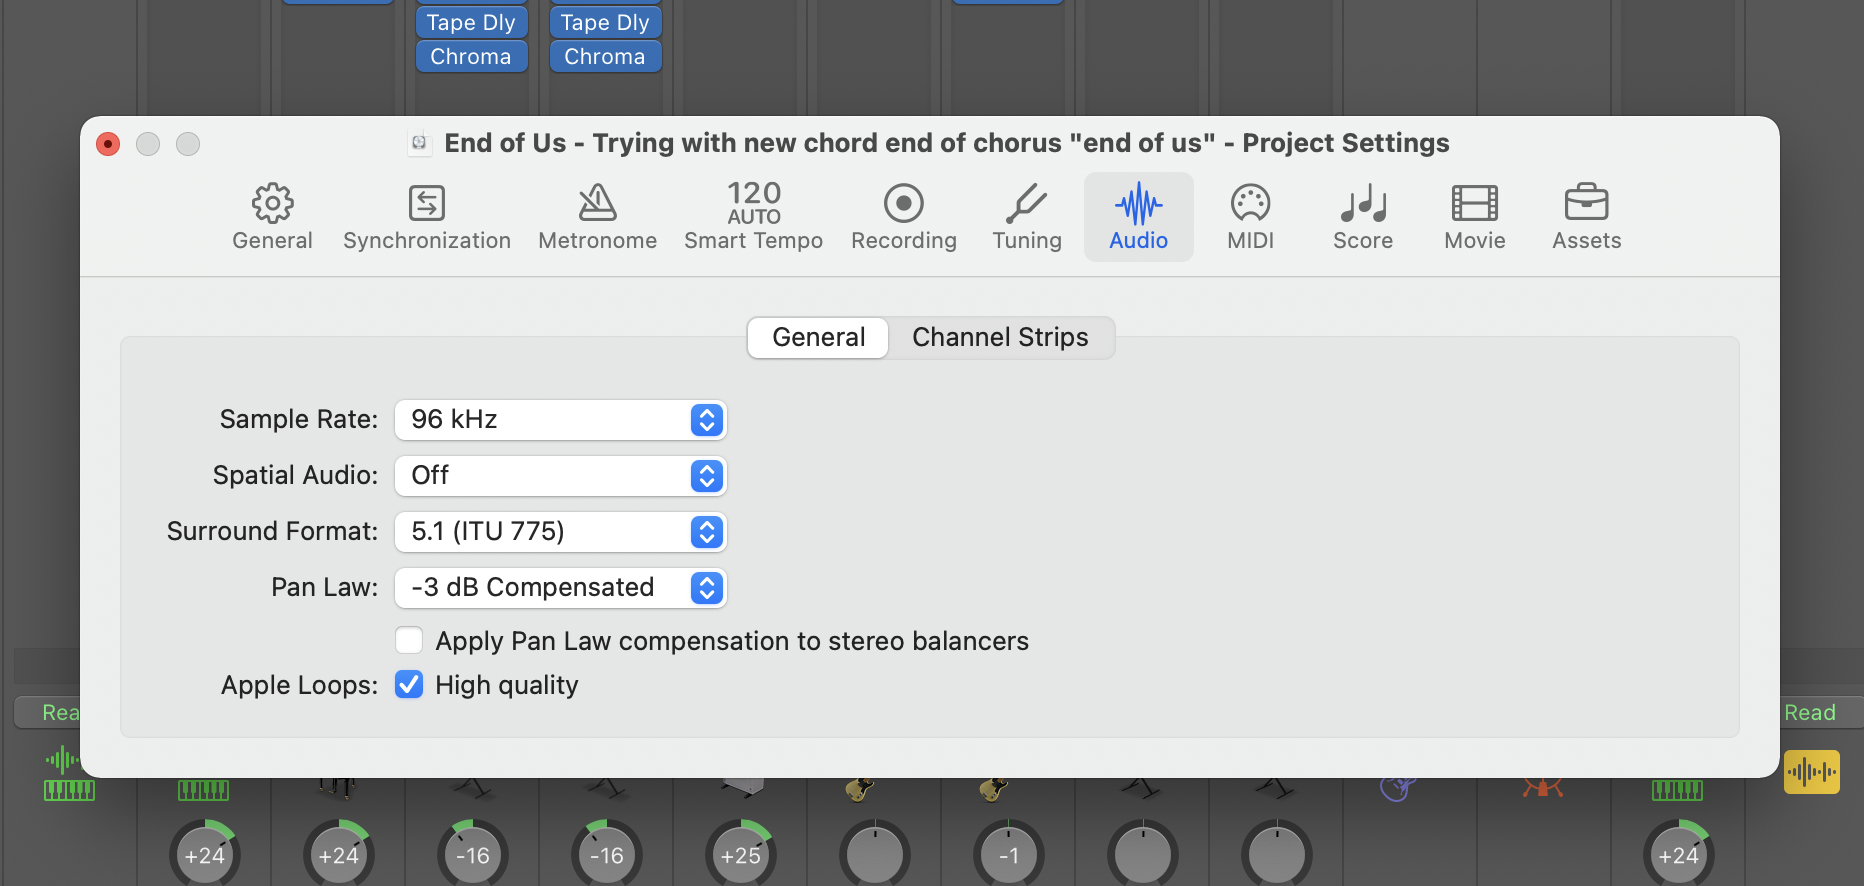Click the Pan Law label
This screenshot has height=886, width=1864.
click(325, 587)
